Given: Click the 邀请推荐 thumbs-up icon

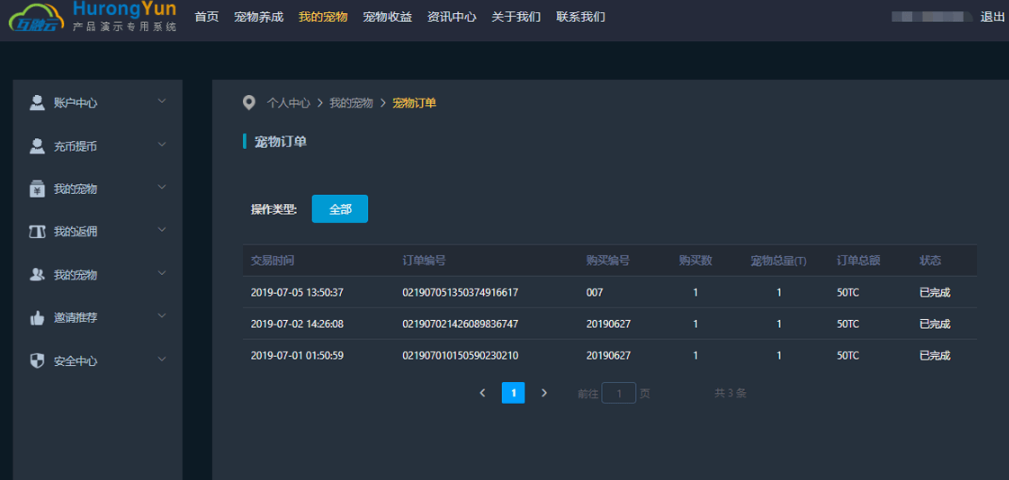Looking at the screenshot, I should [37, 317].
